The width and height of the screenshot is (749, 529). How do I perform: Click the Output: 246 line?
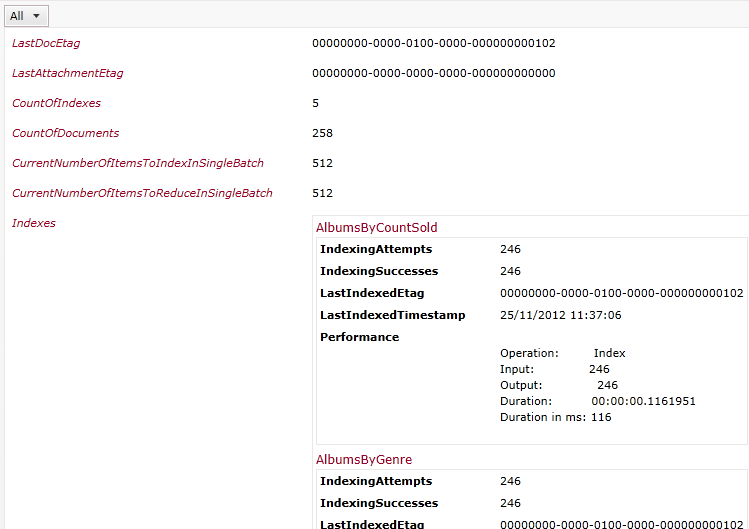(559, 385)
